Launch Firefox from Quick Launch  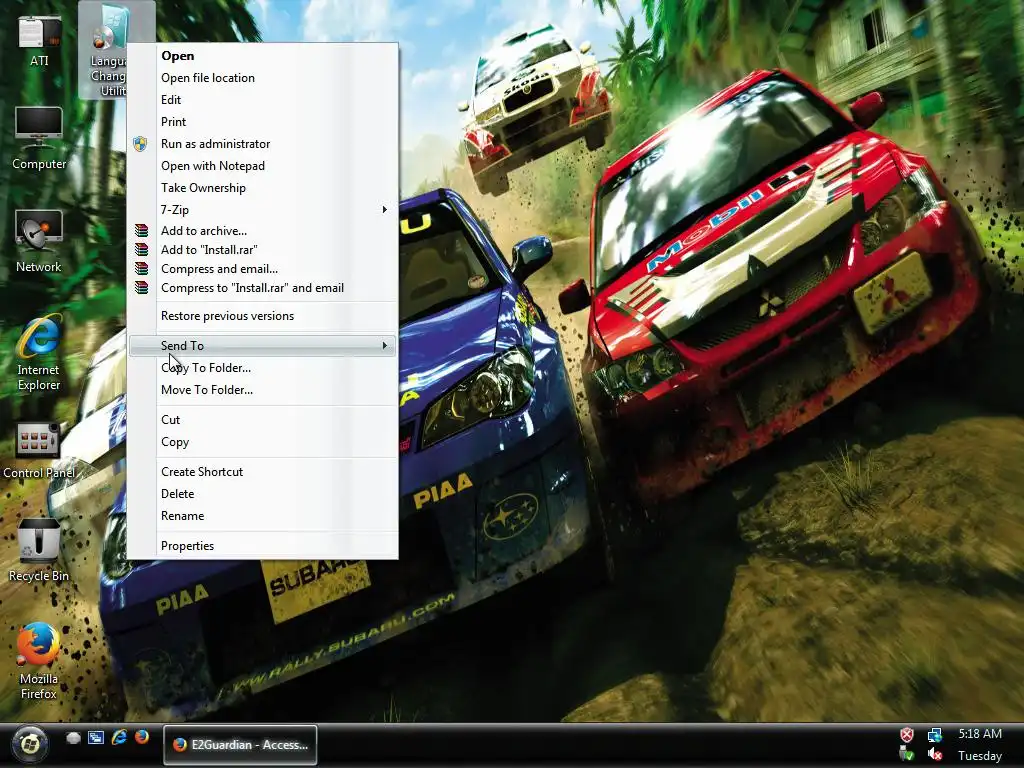[141, 737]
